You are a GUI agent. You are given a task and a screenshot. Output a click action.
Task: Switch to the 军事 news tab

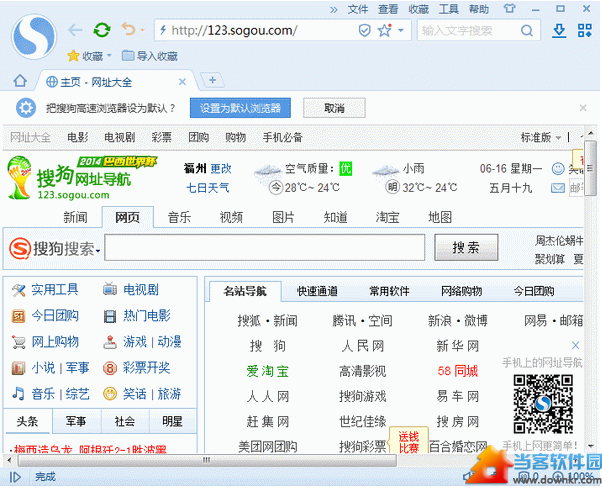[x=76, y=421]
